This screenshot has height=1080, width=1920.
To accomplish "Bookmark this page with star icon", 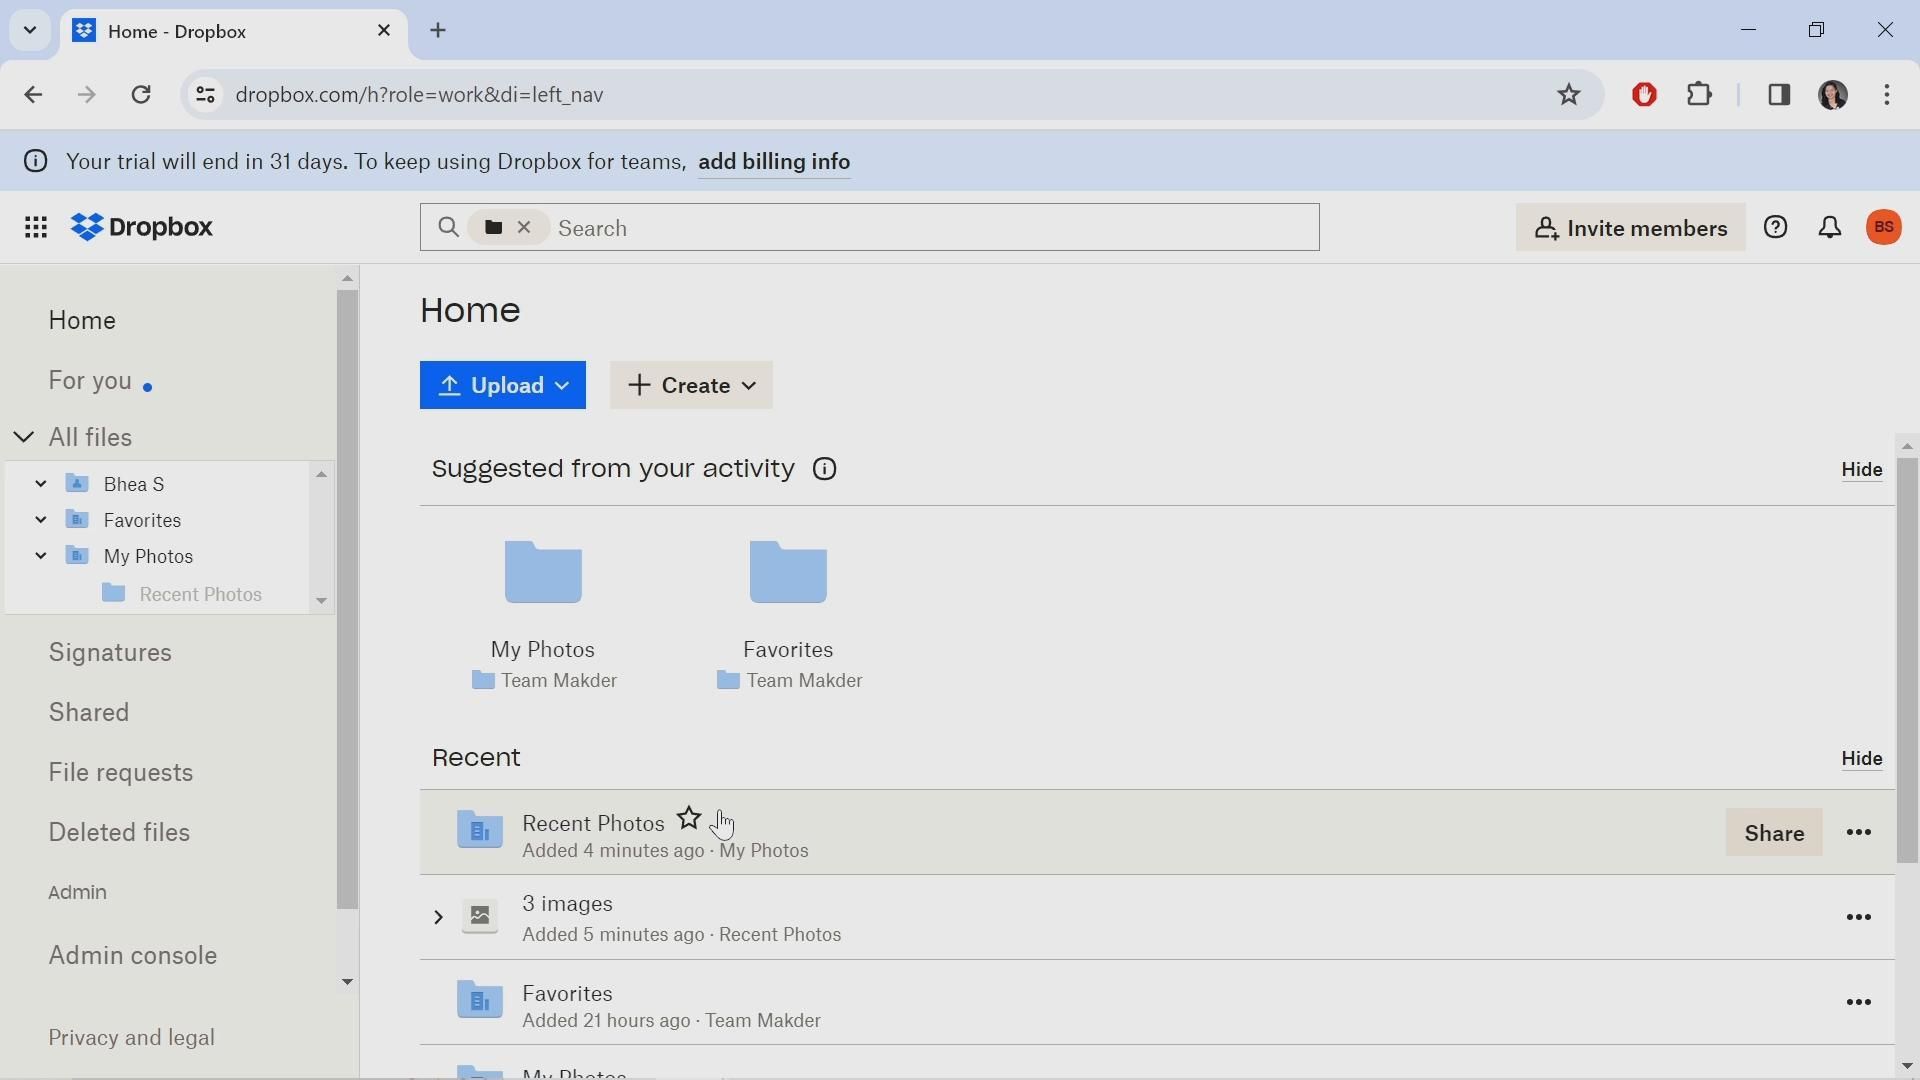I will click(x=1569, y=95).
